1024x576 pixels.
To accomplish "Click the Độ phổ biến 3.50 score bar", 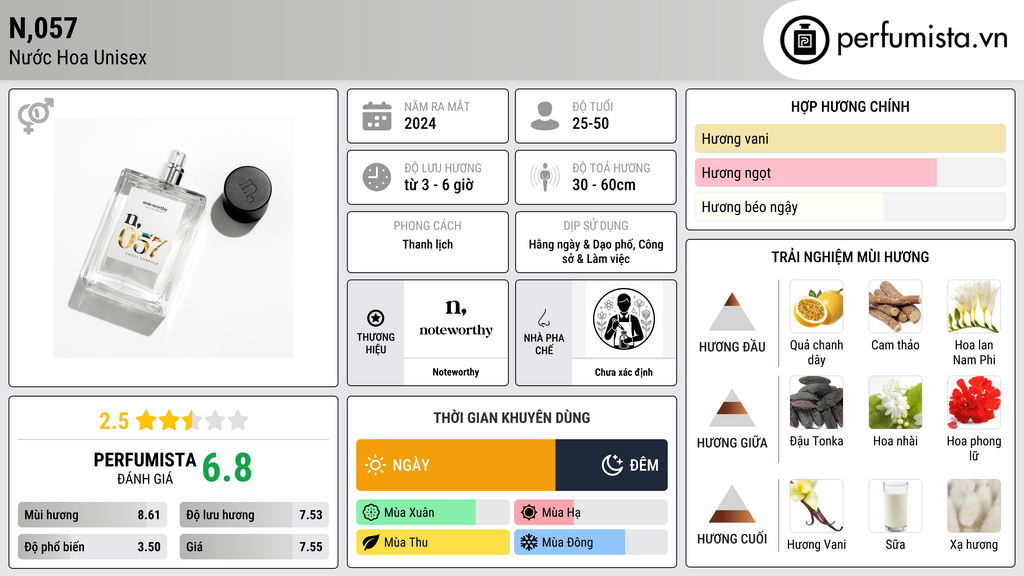I will click(92, 547).
